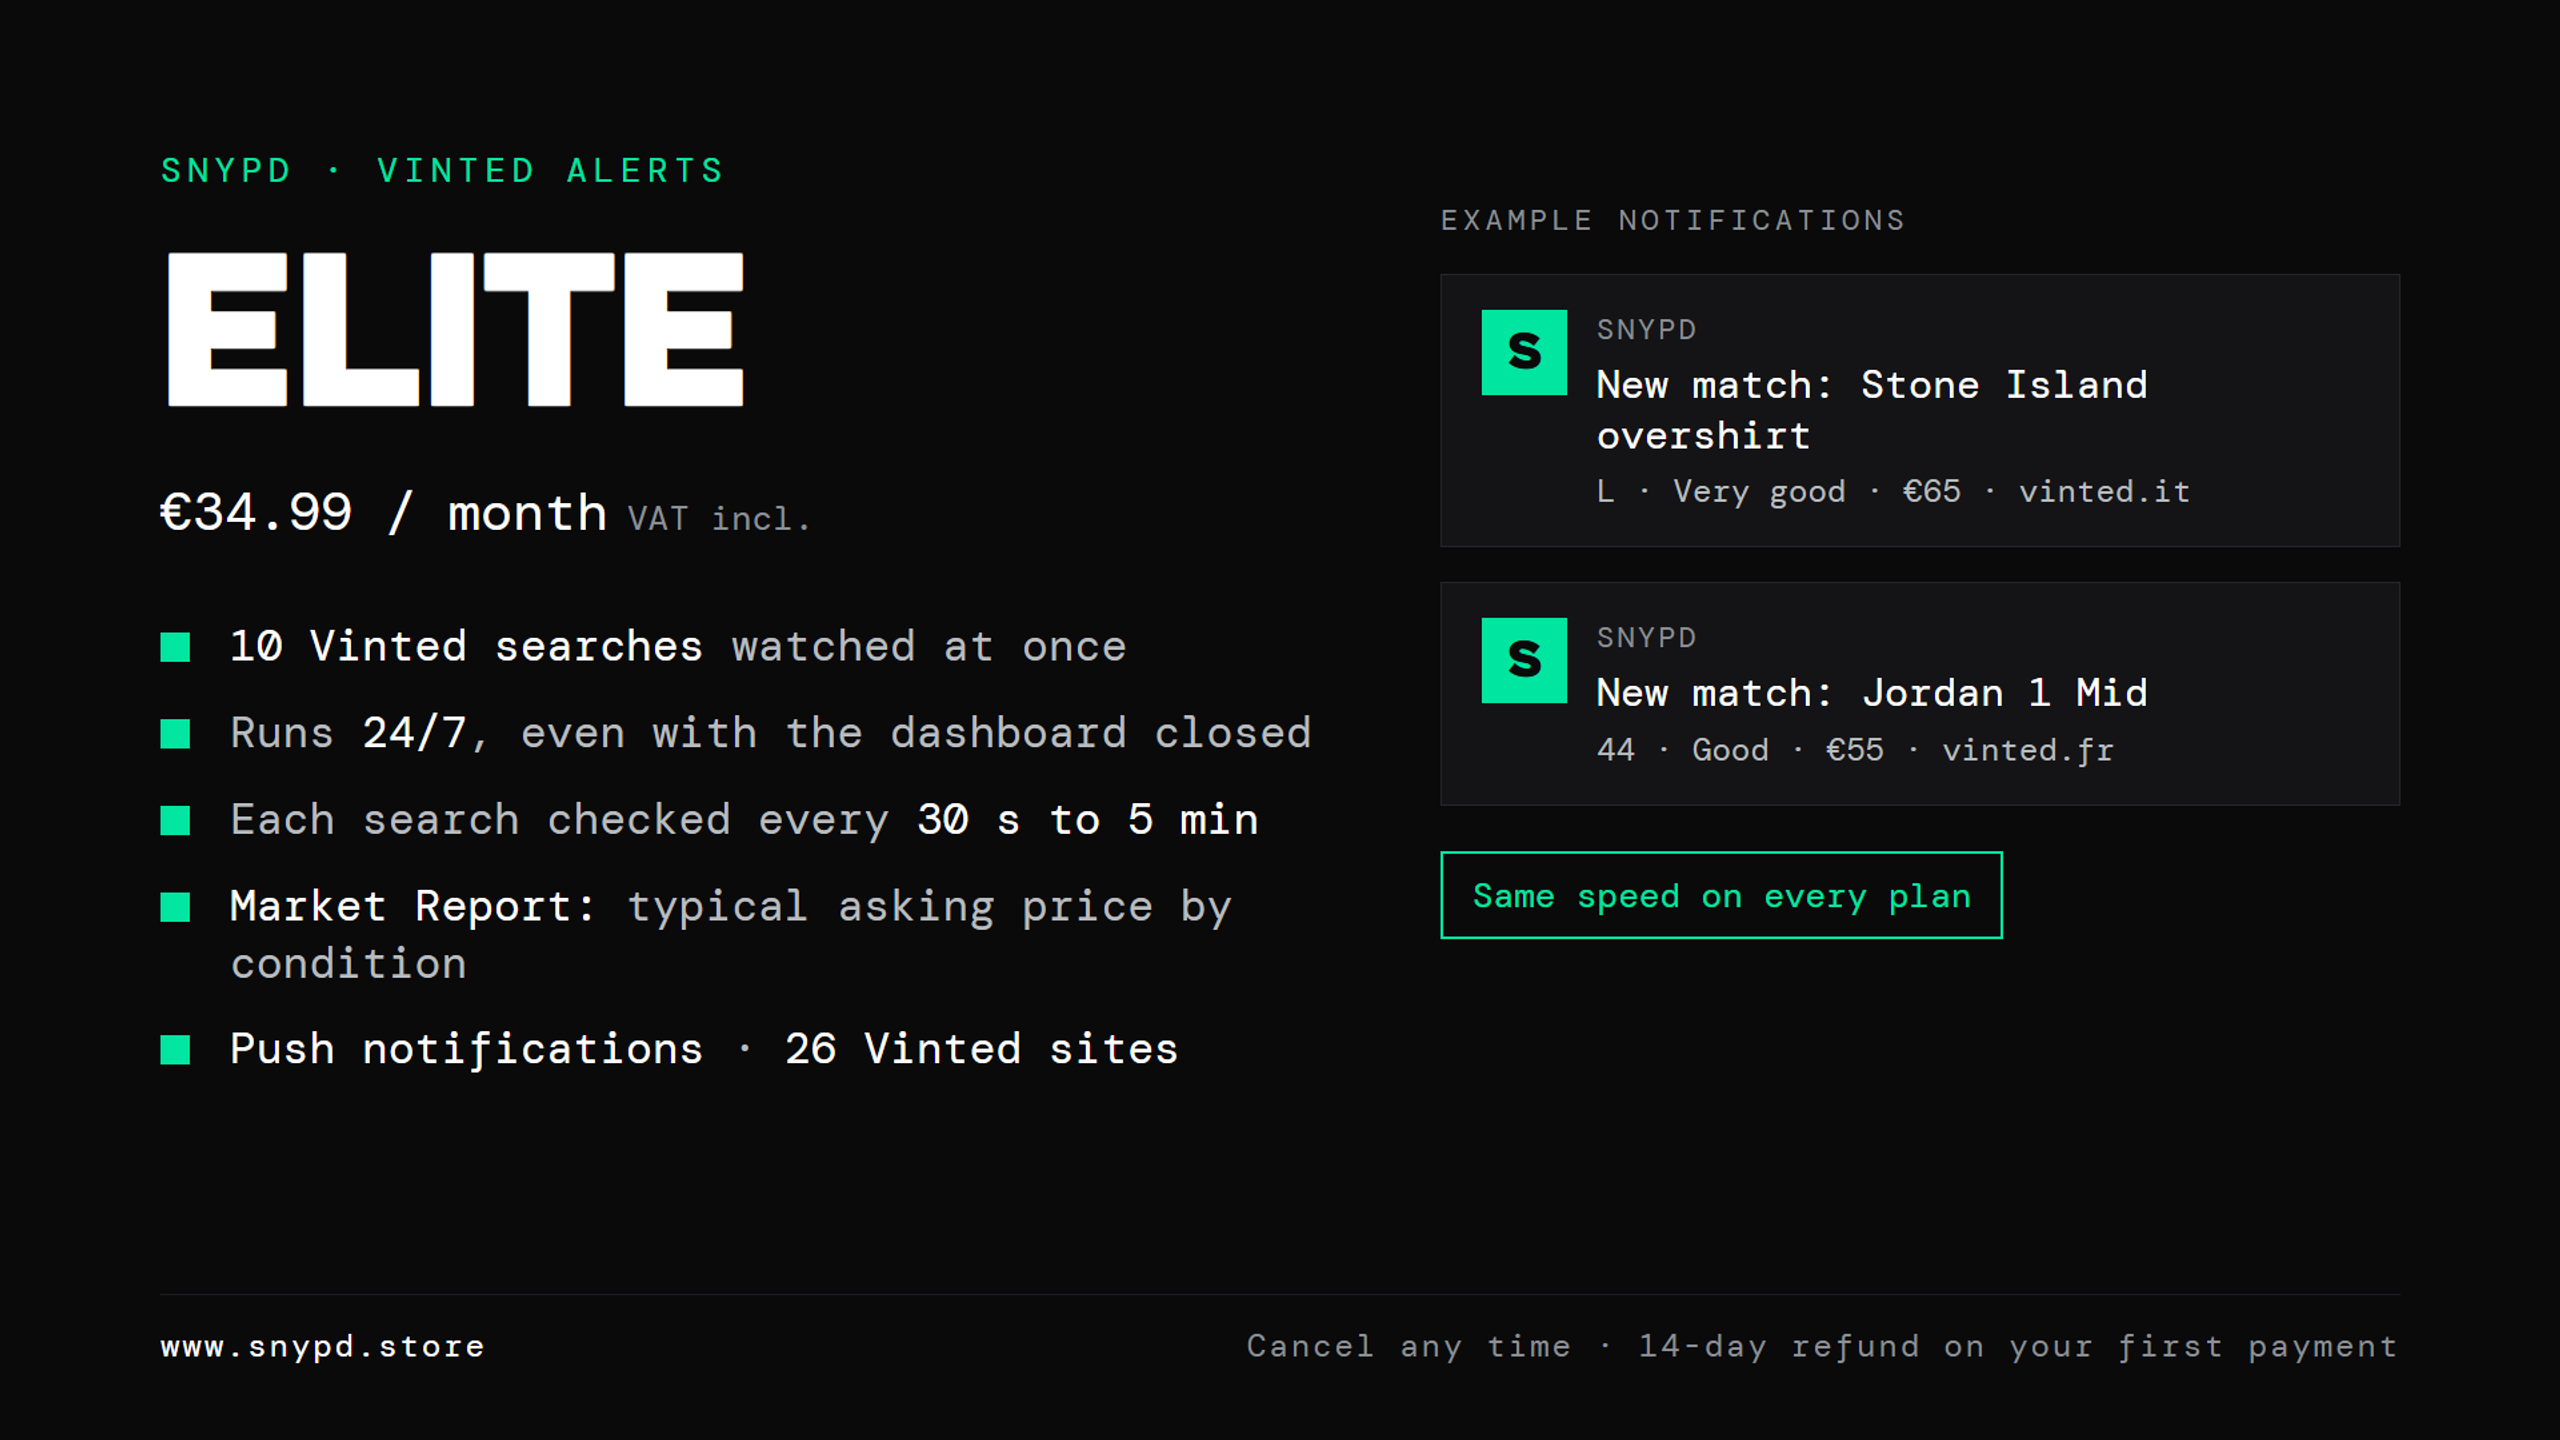The height and width of the screenshot is (1440, 2560).
Task: Click the Runs 24/7 feature line
Action: [770, 733]
